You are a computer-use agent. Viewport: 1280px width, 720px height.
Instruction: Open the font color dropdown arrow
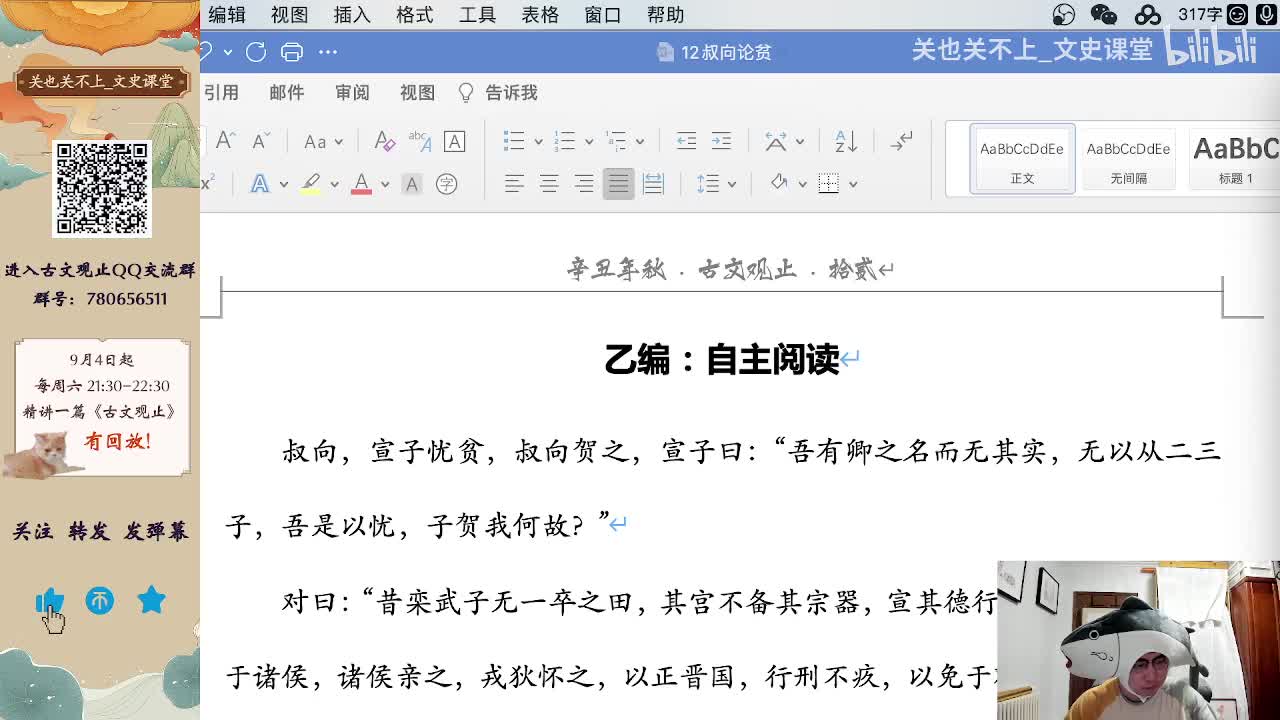coord(385,185)
